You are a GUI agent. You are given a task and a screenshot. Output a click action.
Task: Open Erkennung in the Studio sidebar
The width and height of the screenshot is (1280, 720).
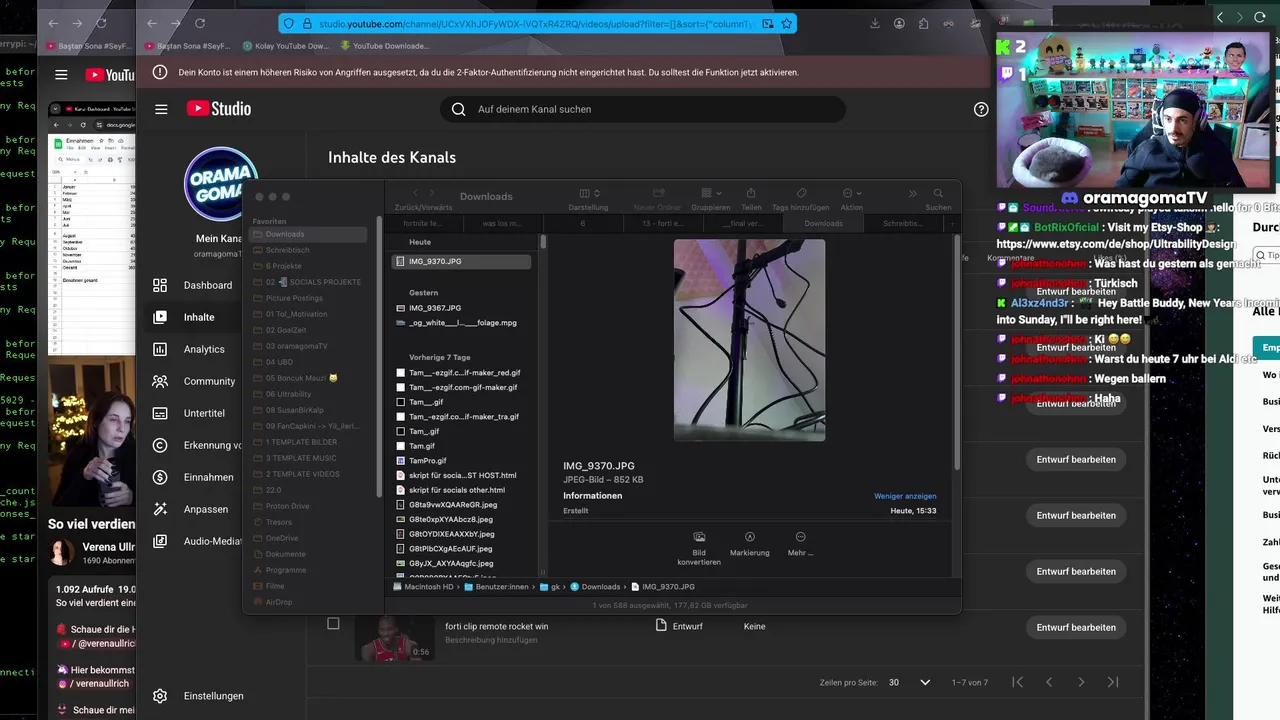click(195, 445)
